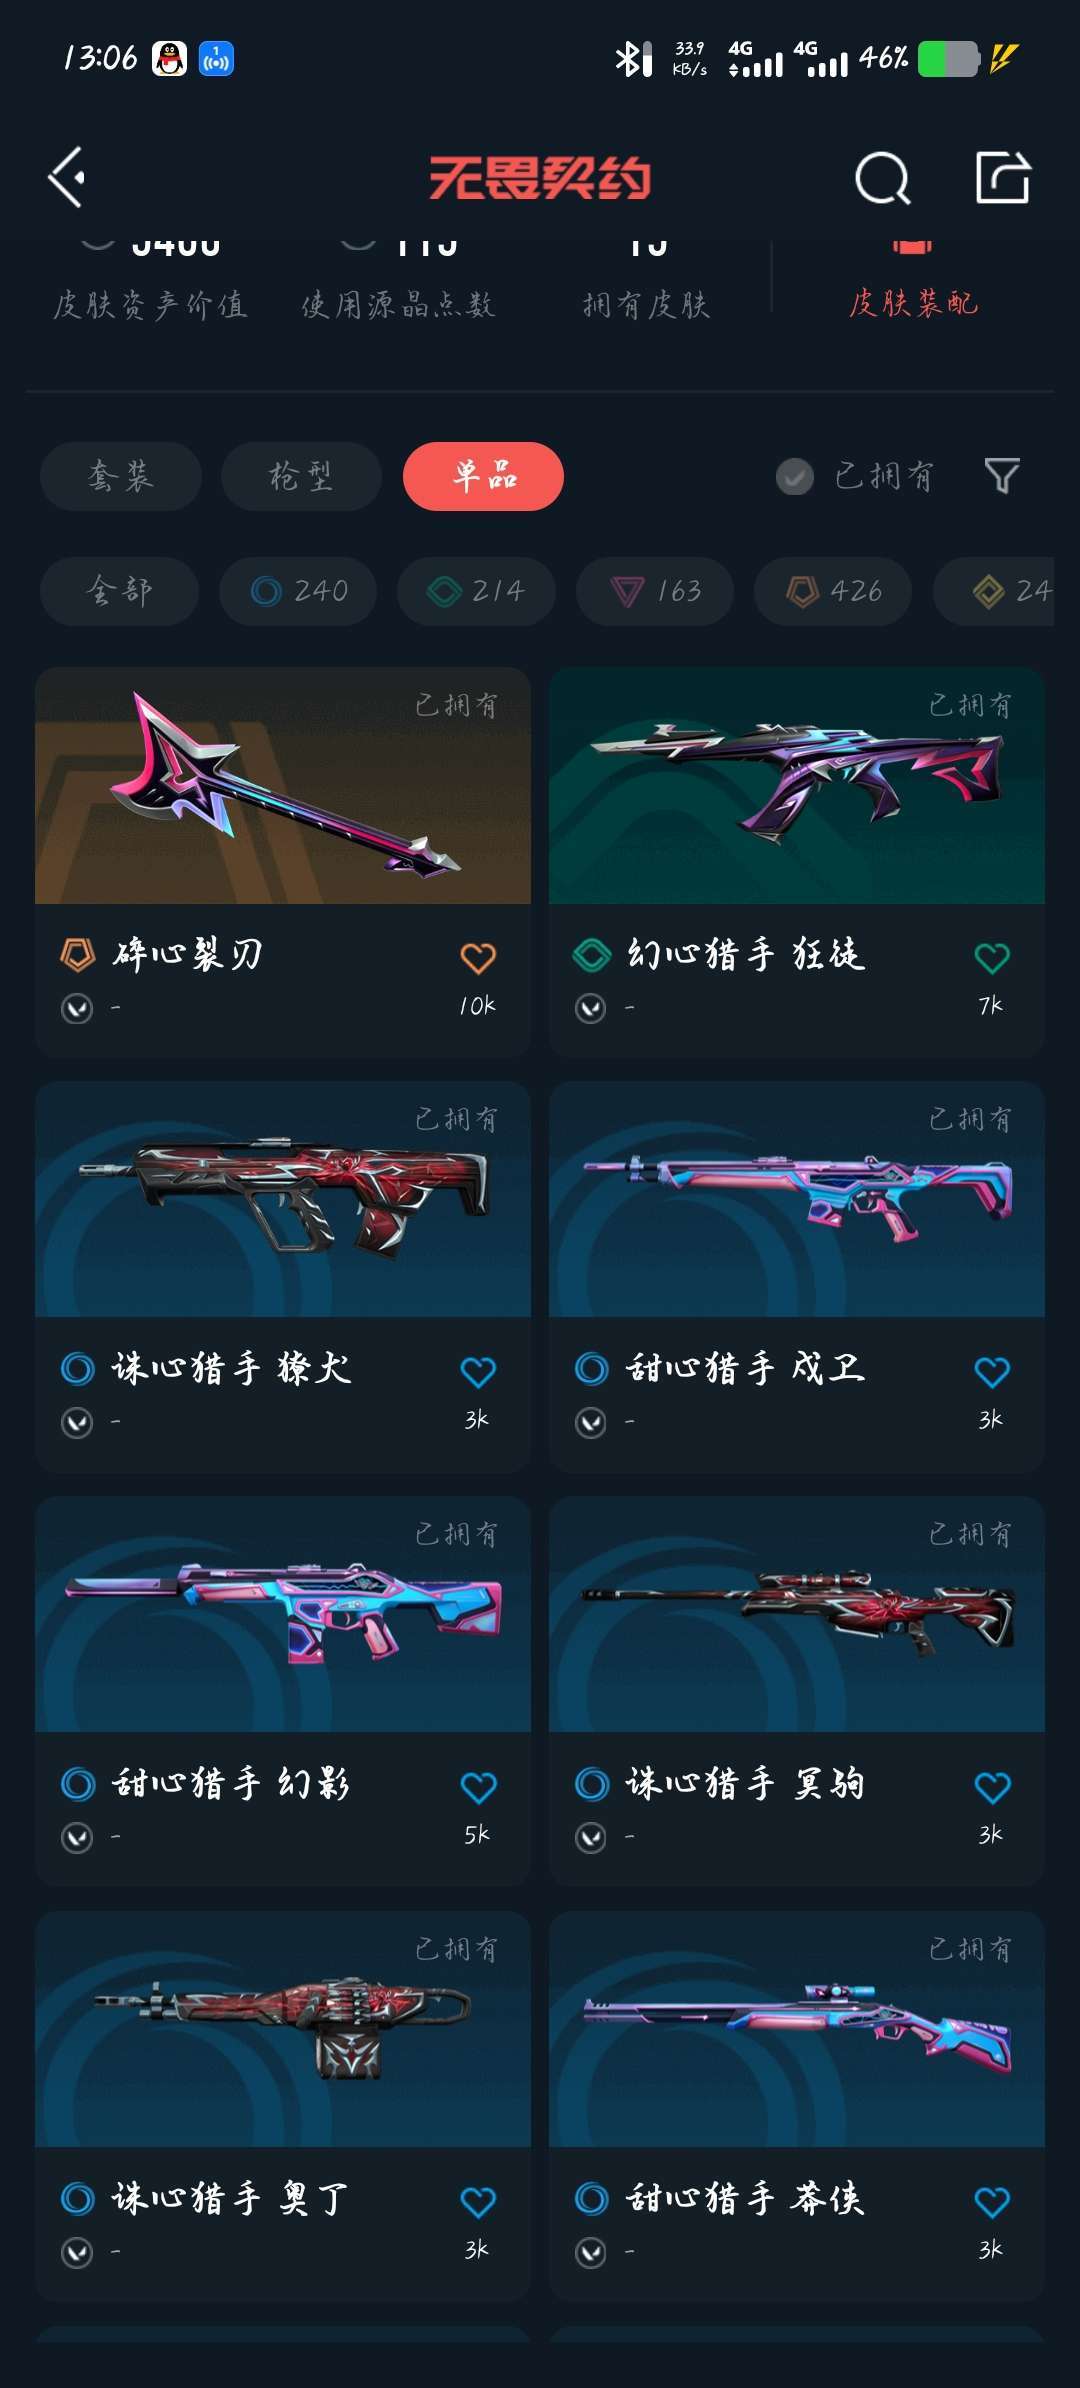Select the 163 pink tier filter
Screen dimensions: 1080x2388
pyautogui.click(x=655, y=591)
